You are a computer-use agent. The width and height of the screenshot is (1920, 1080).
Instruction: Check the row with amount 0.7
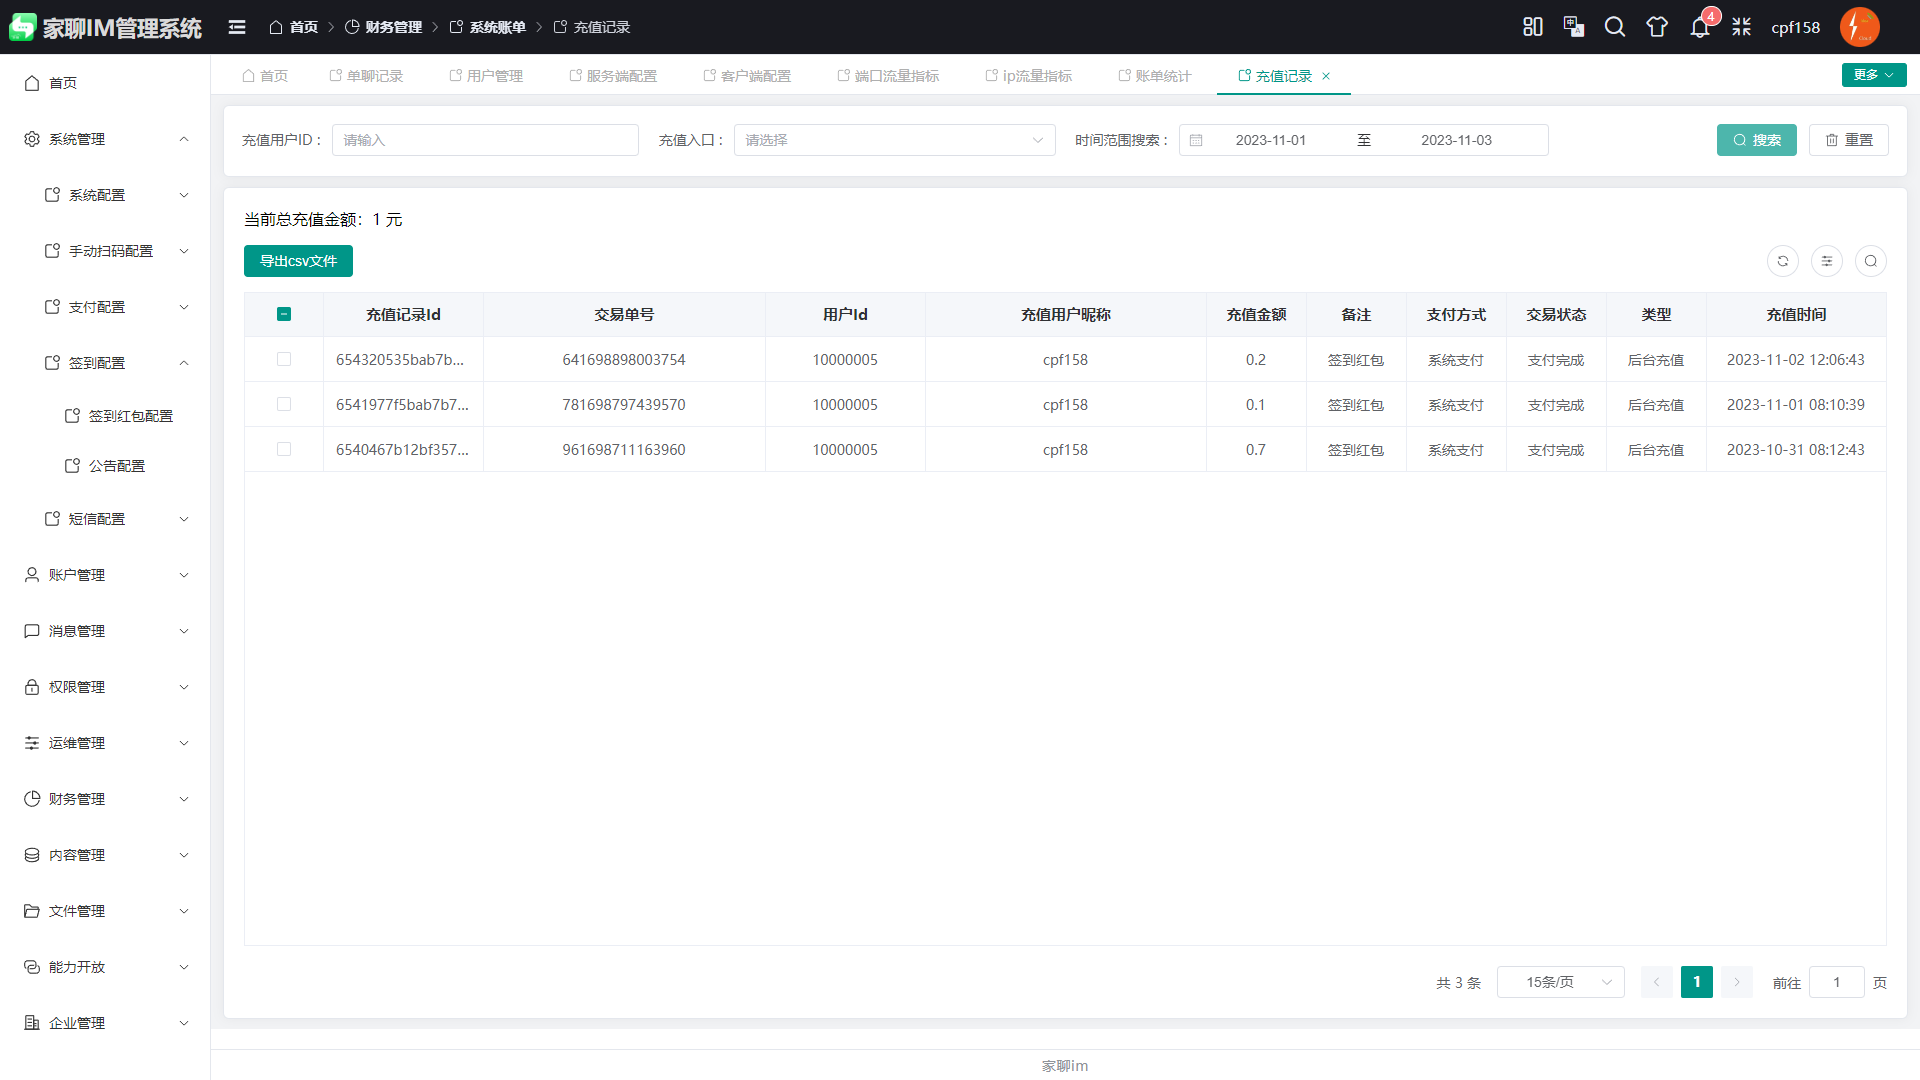coord(284,449)
